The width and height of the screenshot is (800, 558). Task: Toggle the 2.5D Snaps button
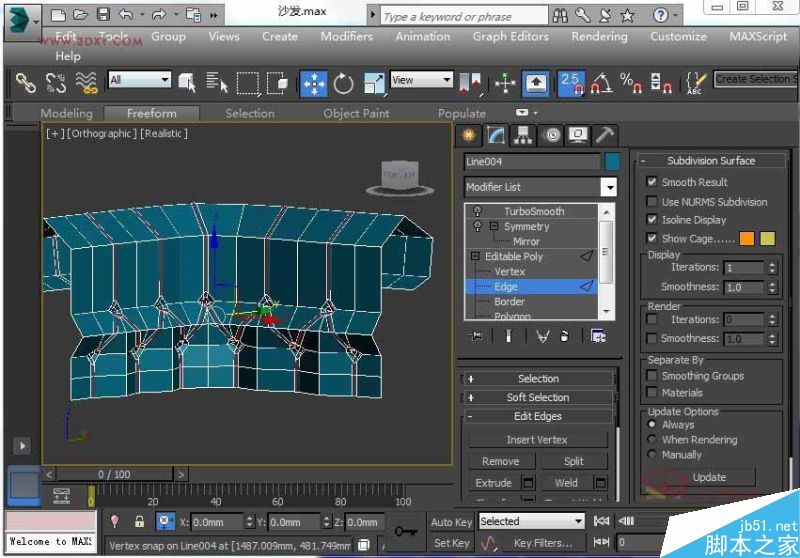[571, 83]
